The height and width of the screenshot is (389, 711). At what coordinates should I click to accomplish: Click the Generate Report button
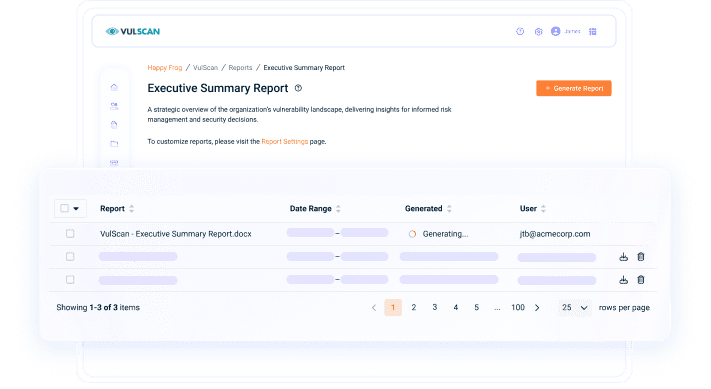click(x=574, y=88)
